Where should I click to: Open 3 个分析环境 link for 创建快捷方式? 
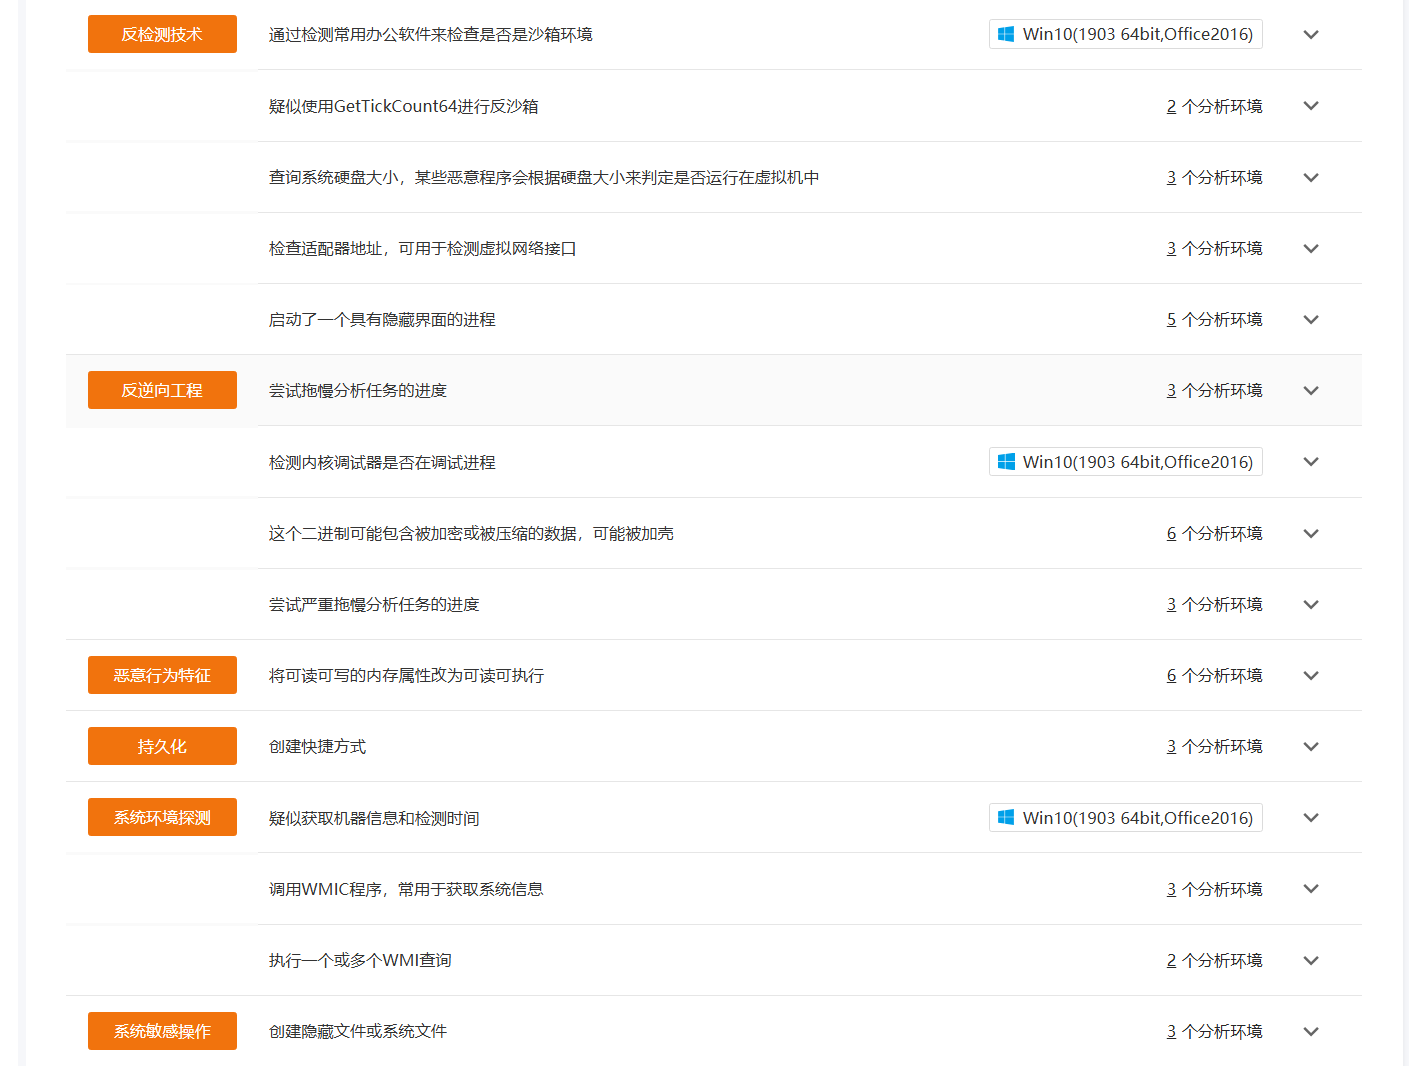[1214, 746]
